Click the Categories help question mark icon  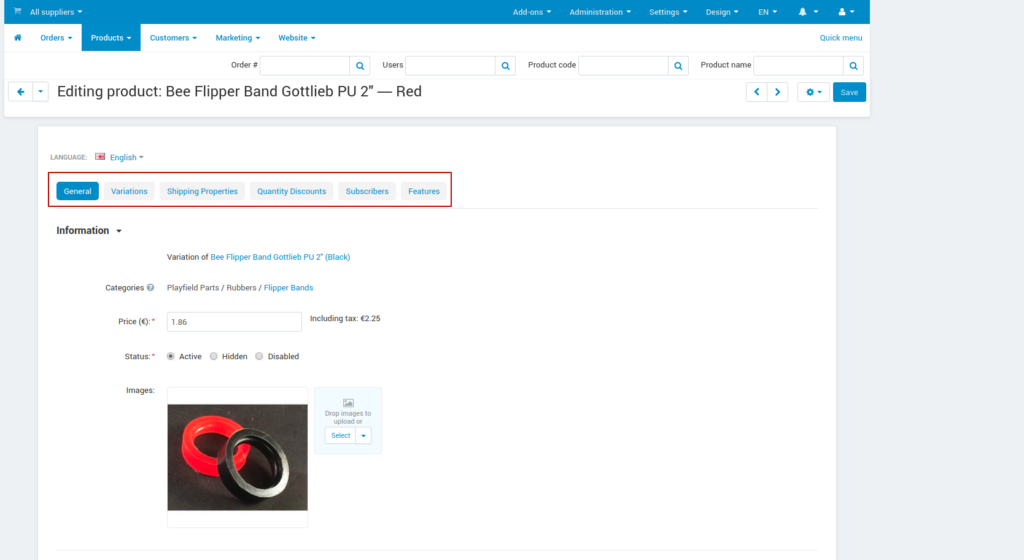150,288
